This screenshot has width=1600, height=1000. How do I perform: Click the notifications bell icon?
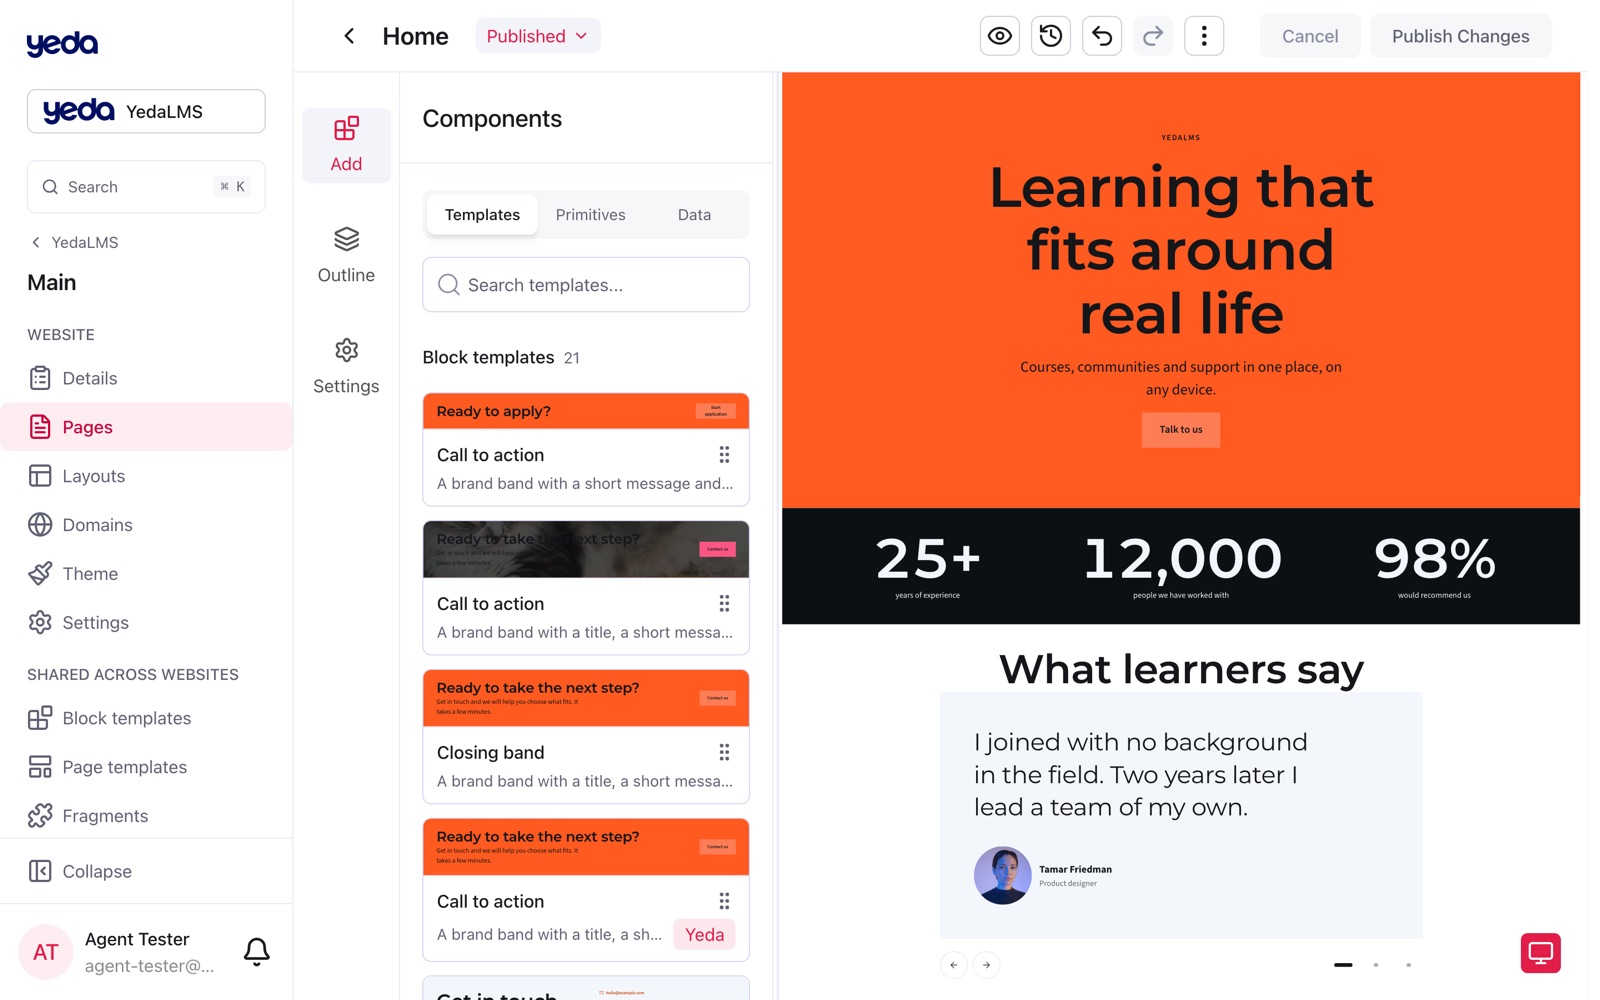coord(257,952)
